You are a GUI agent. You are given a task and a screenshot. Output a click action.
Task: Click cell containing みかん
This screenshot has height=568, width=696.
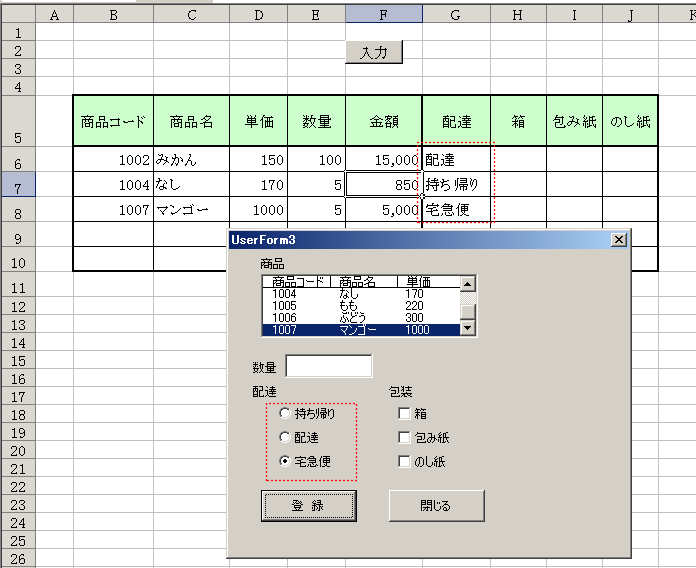[x=190, y=160]
